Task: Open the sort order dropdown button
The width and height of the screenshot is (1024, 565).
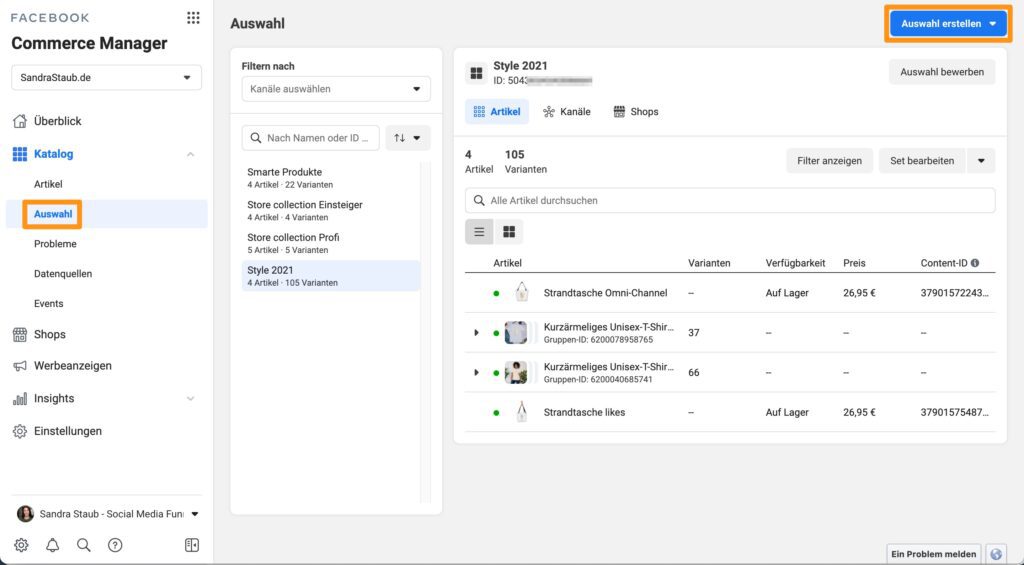Action: (x=408, y=138)
